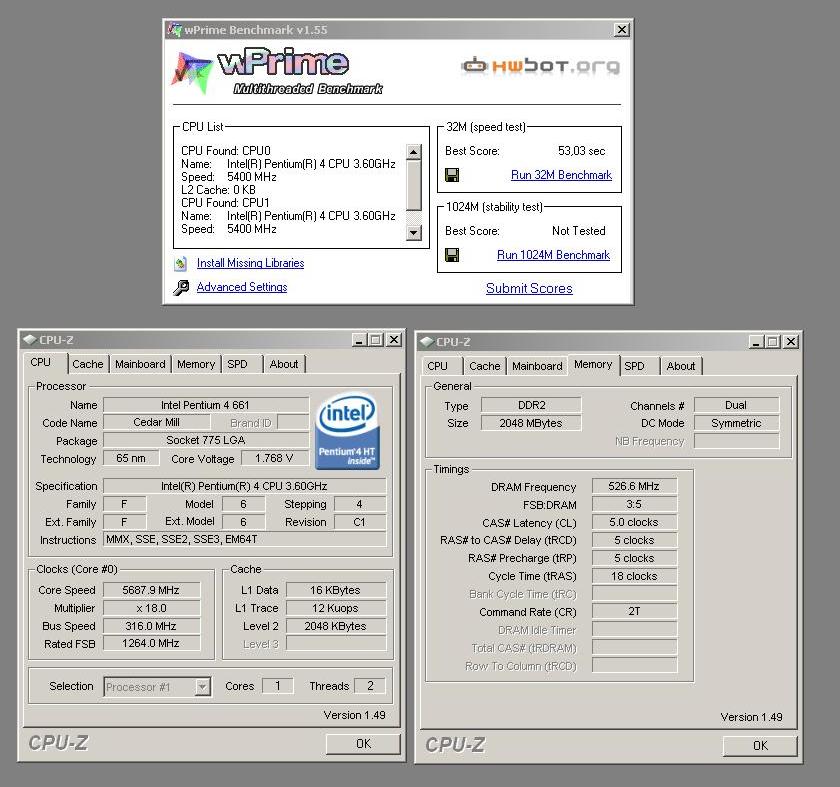Close the right CPU-Z Memory window
The height and width of the screenshot is (787, 840).
coord(791,342)
